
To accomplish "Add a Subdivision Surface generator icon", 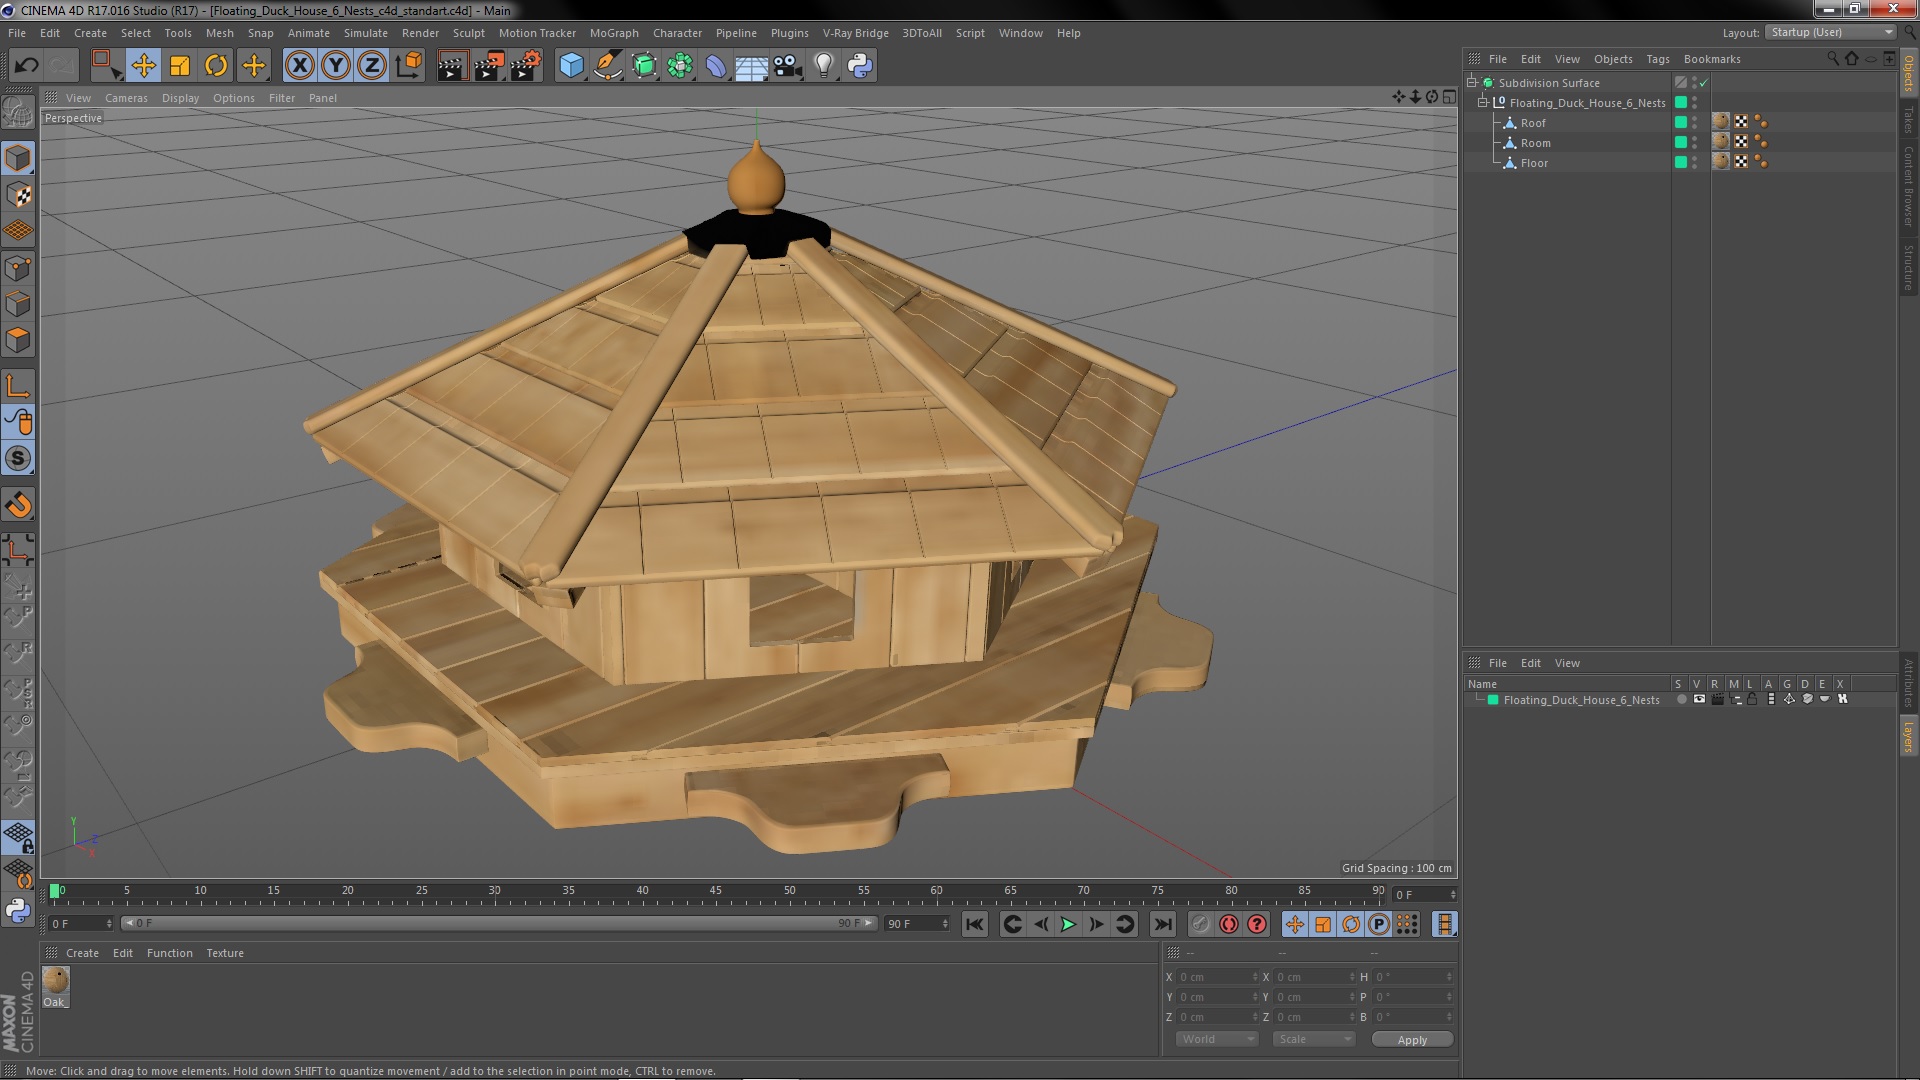I will click(x=644, y=66).
